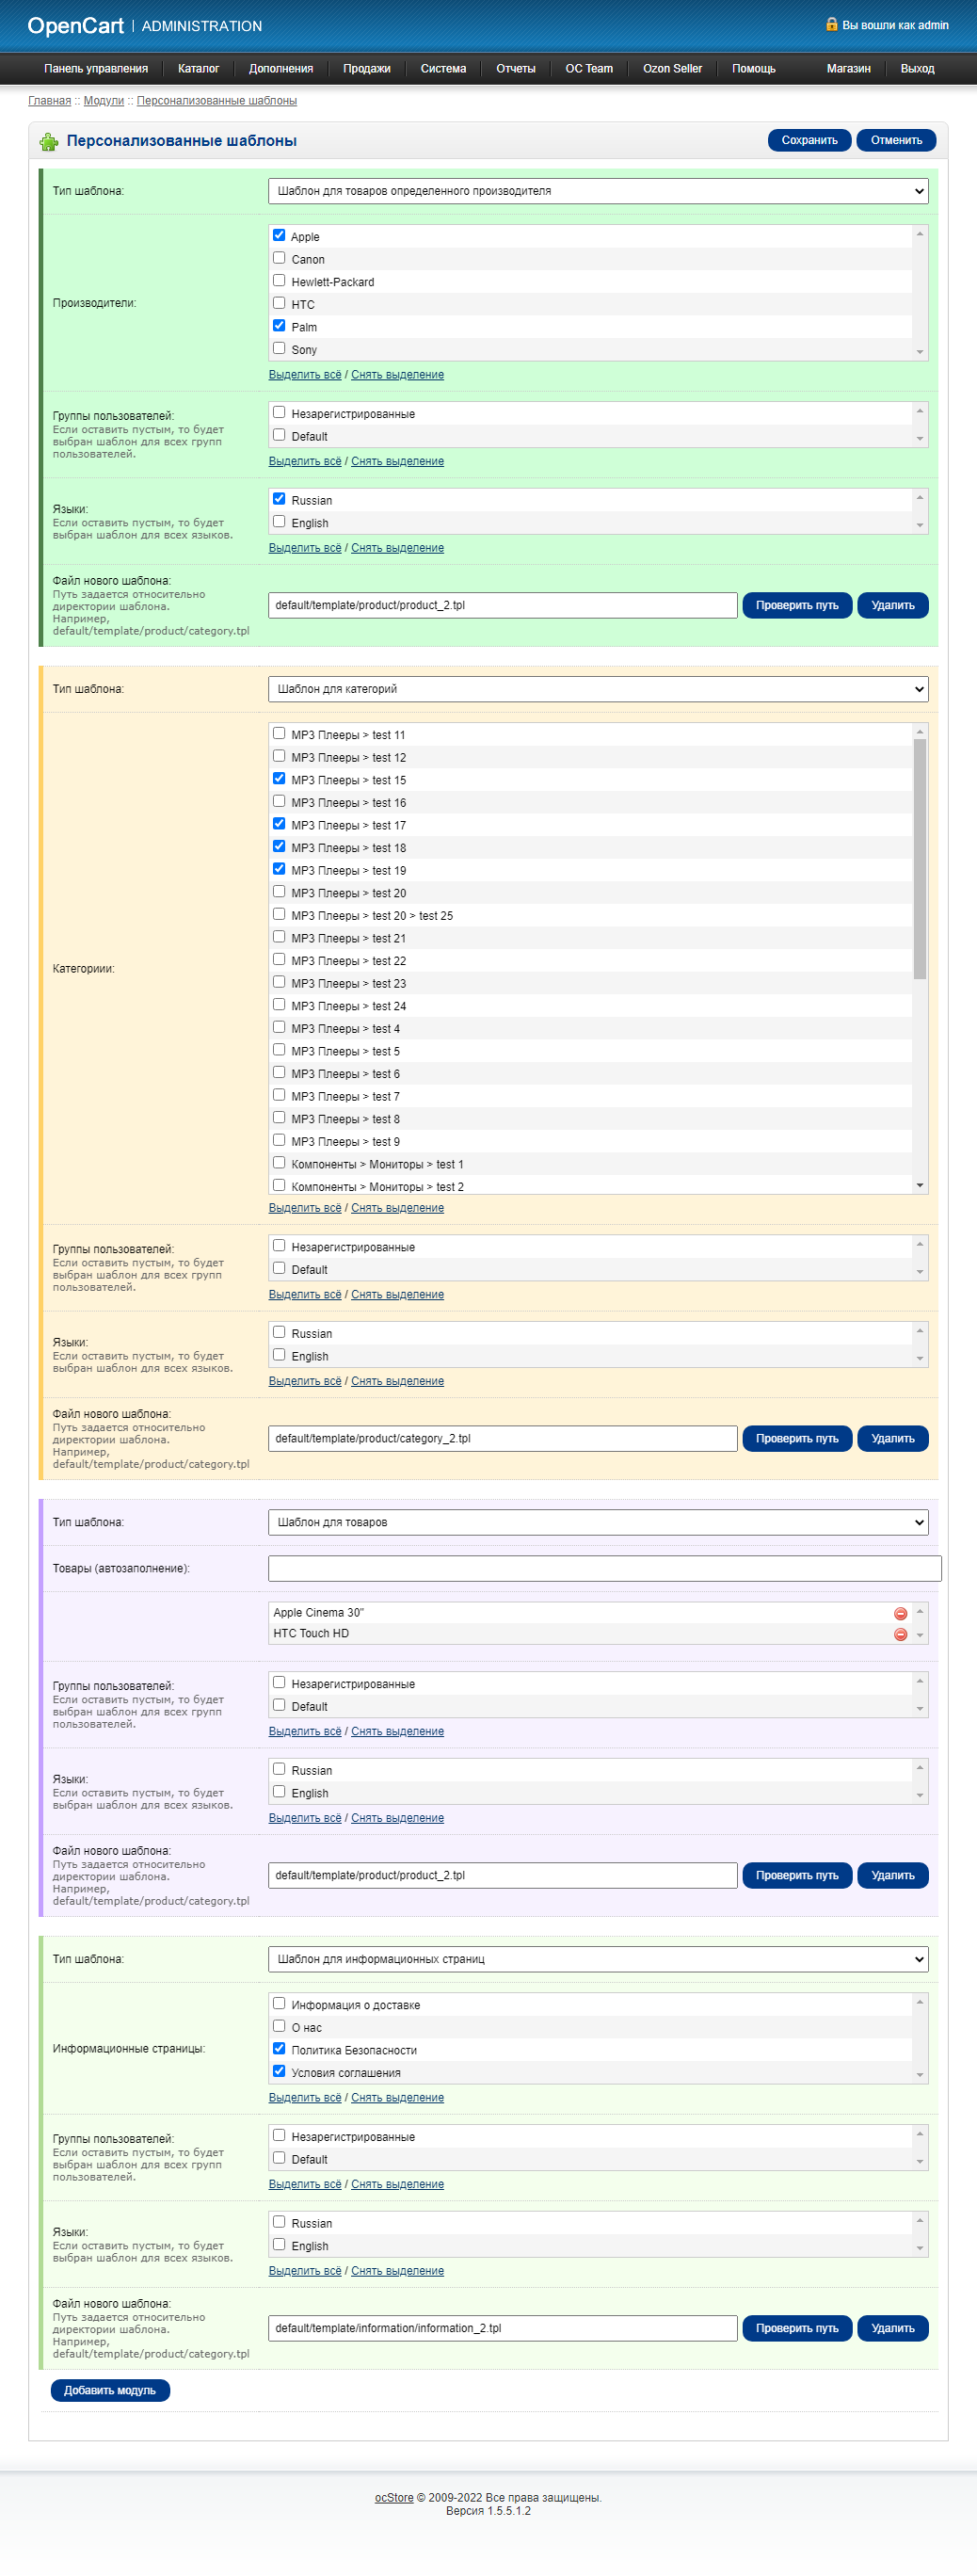Viewport: 977px width, 2576px height.
Task: Toggle category MP3 Плееры > test 20 > test 25
Action: [x=279, y=914]
